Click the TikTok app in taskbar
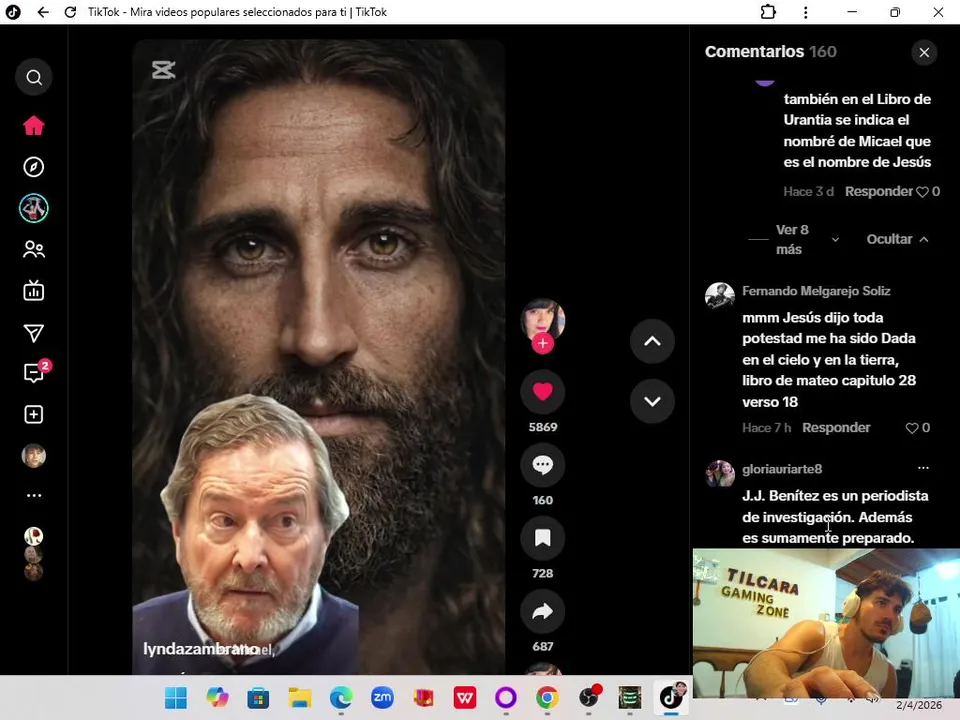This screenshot has height=720, width=960. pos(672,697)
